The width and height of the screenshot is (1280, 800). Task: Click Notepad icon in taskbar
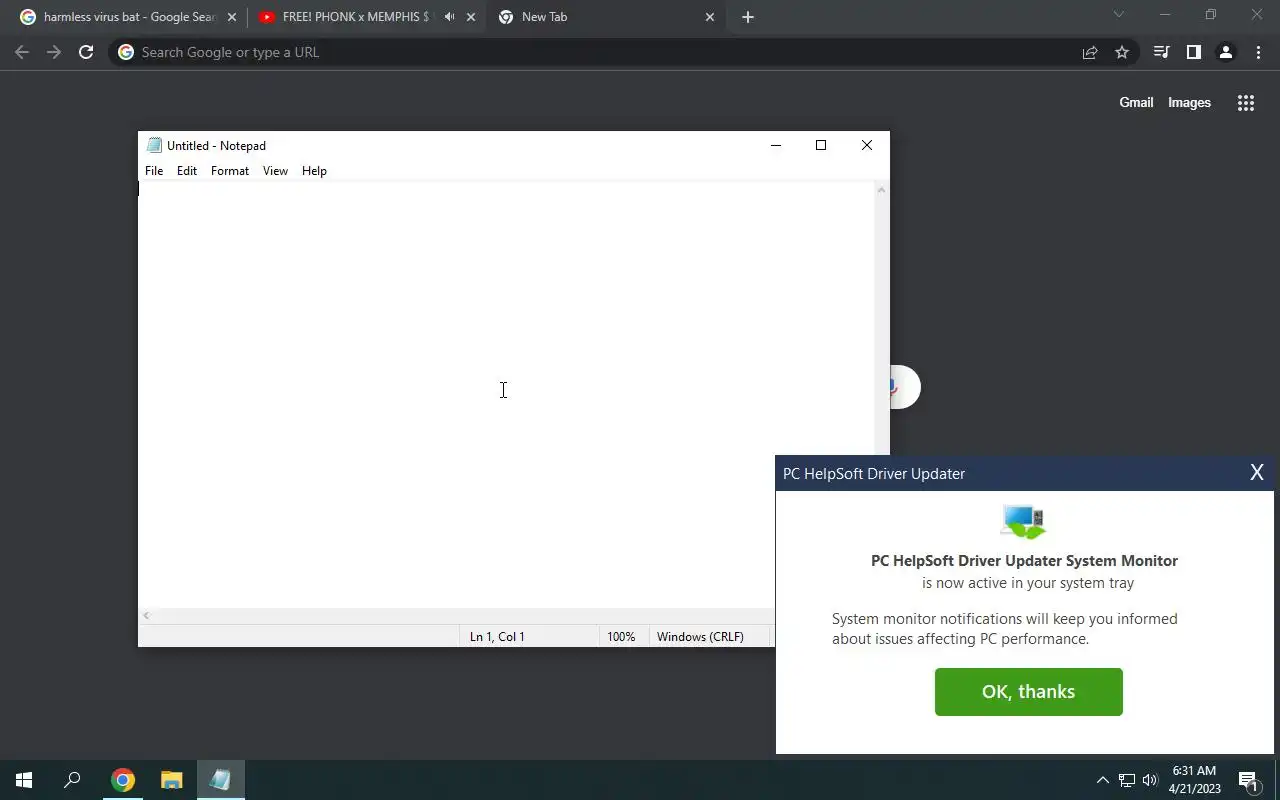pos(220,780)
